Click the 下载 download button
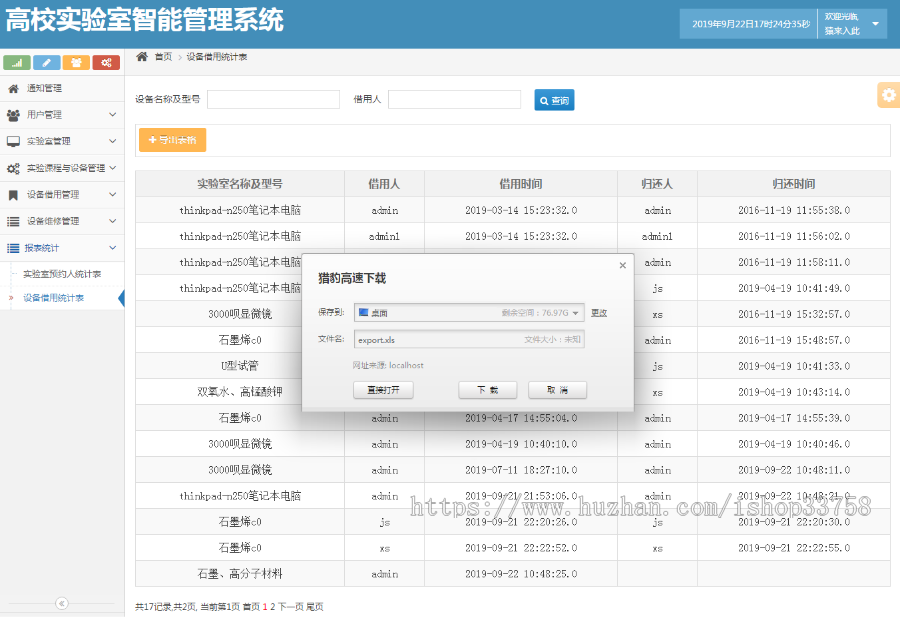 pos(487,389)
